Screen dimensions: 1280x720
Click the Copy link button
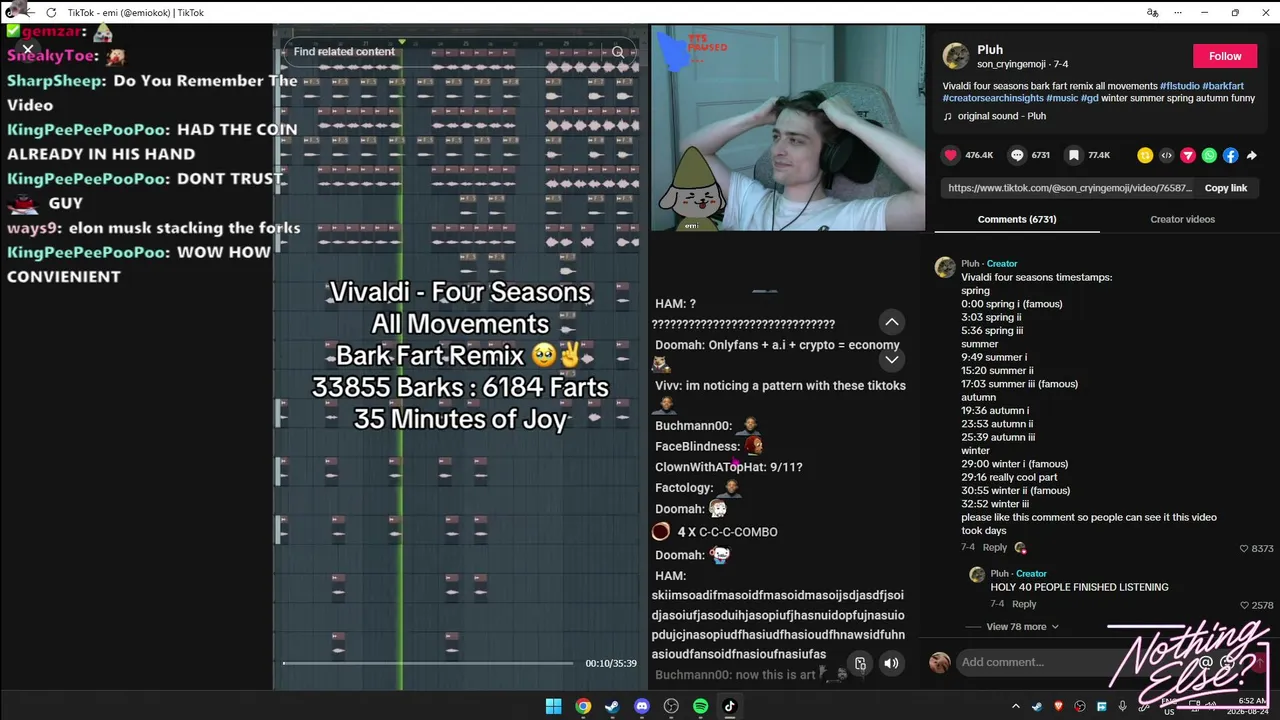[1225, 188]
